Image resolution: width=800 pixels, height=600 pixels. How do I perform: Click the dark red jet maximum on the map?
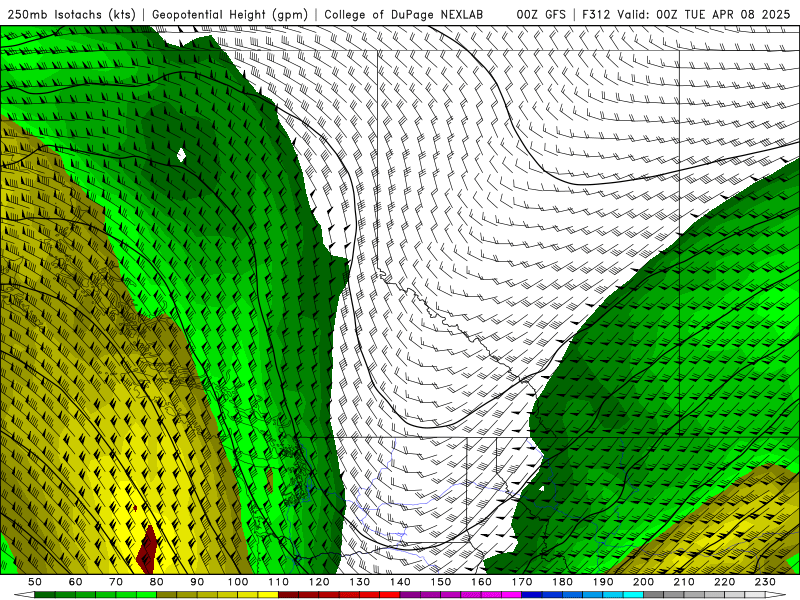point(148,550)
